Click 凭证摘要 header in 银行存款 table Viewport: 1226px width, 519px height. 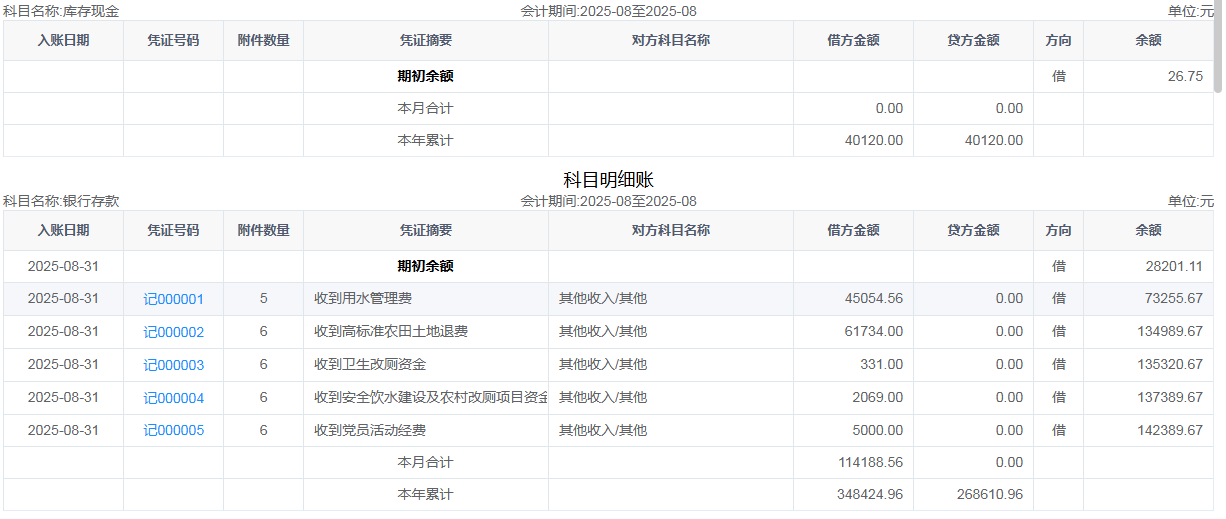point(425,230)
